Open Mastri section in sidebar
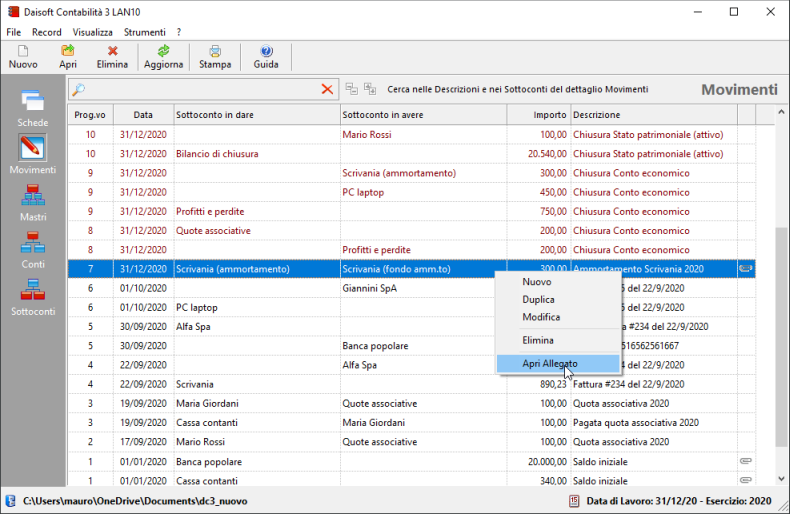Viewport: 790px width, 514px height. [x=33, y=203]
